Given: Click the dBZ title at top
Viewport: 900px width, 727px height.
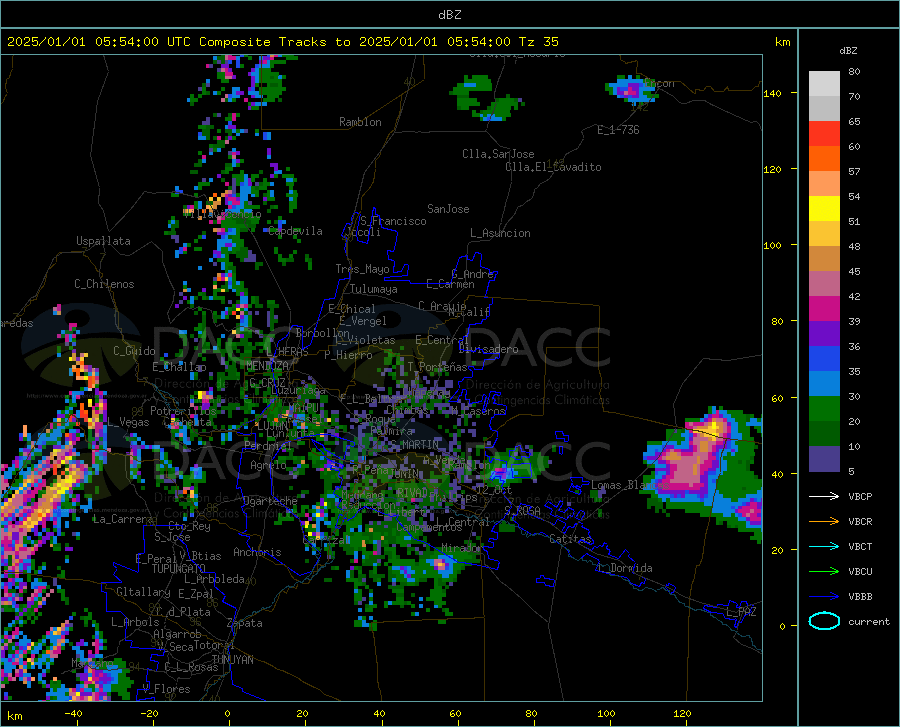Looking at the screenshot, I should click(x=449, y=15).
